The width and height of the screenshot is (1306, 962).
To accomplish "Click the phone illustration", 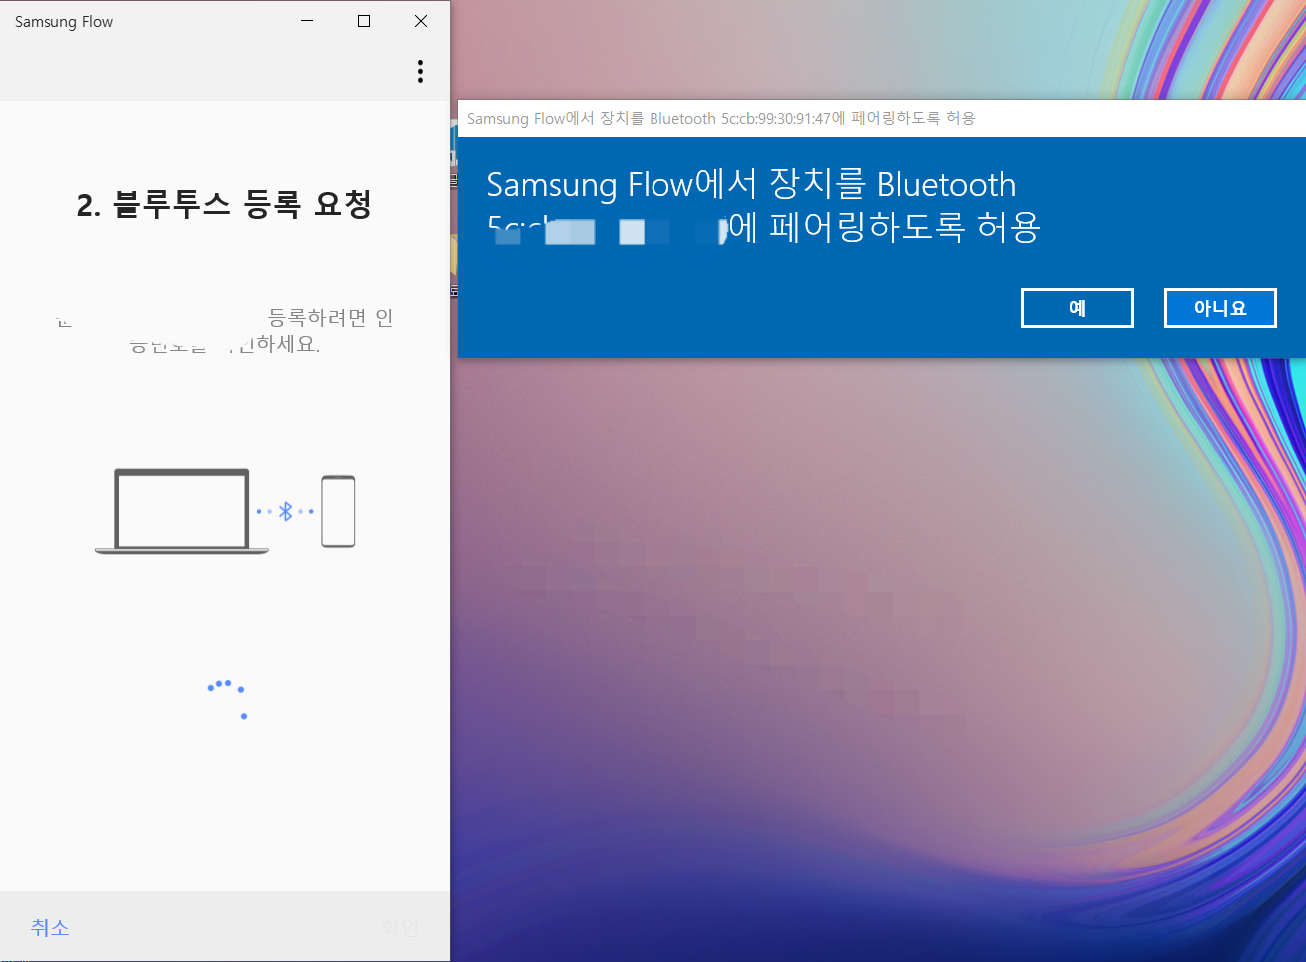I will tap(338, 511).
